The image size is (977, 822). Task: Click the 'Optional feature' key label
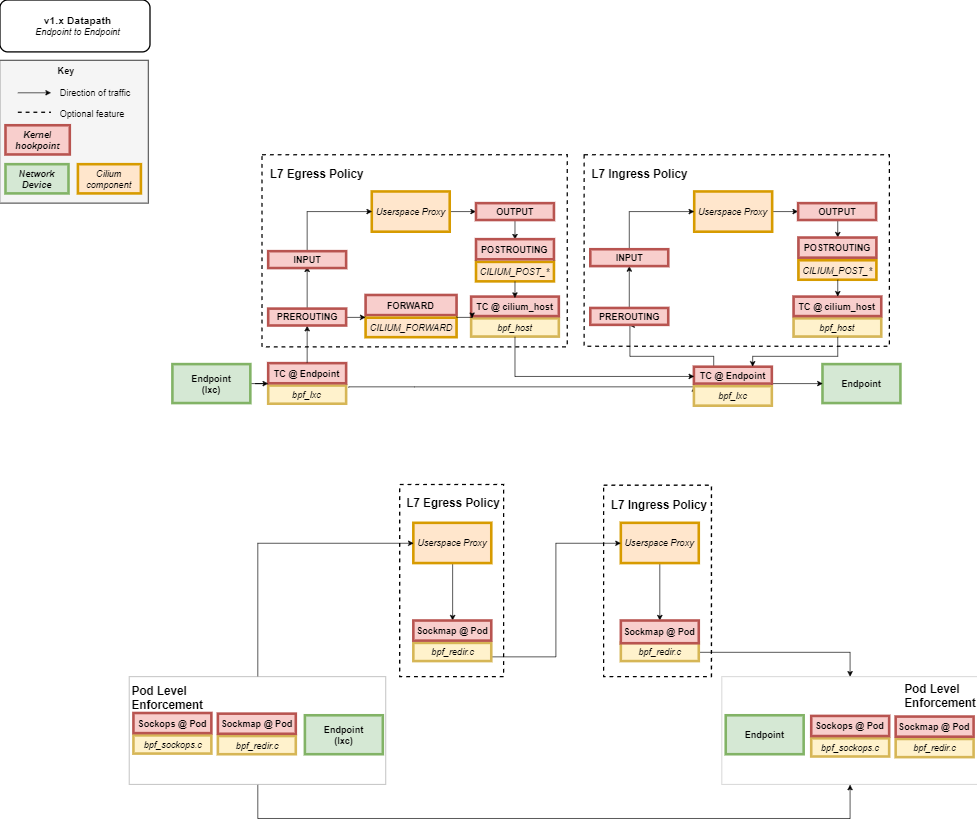(x=92, y=114)
